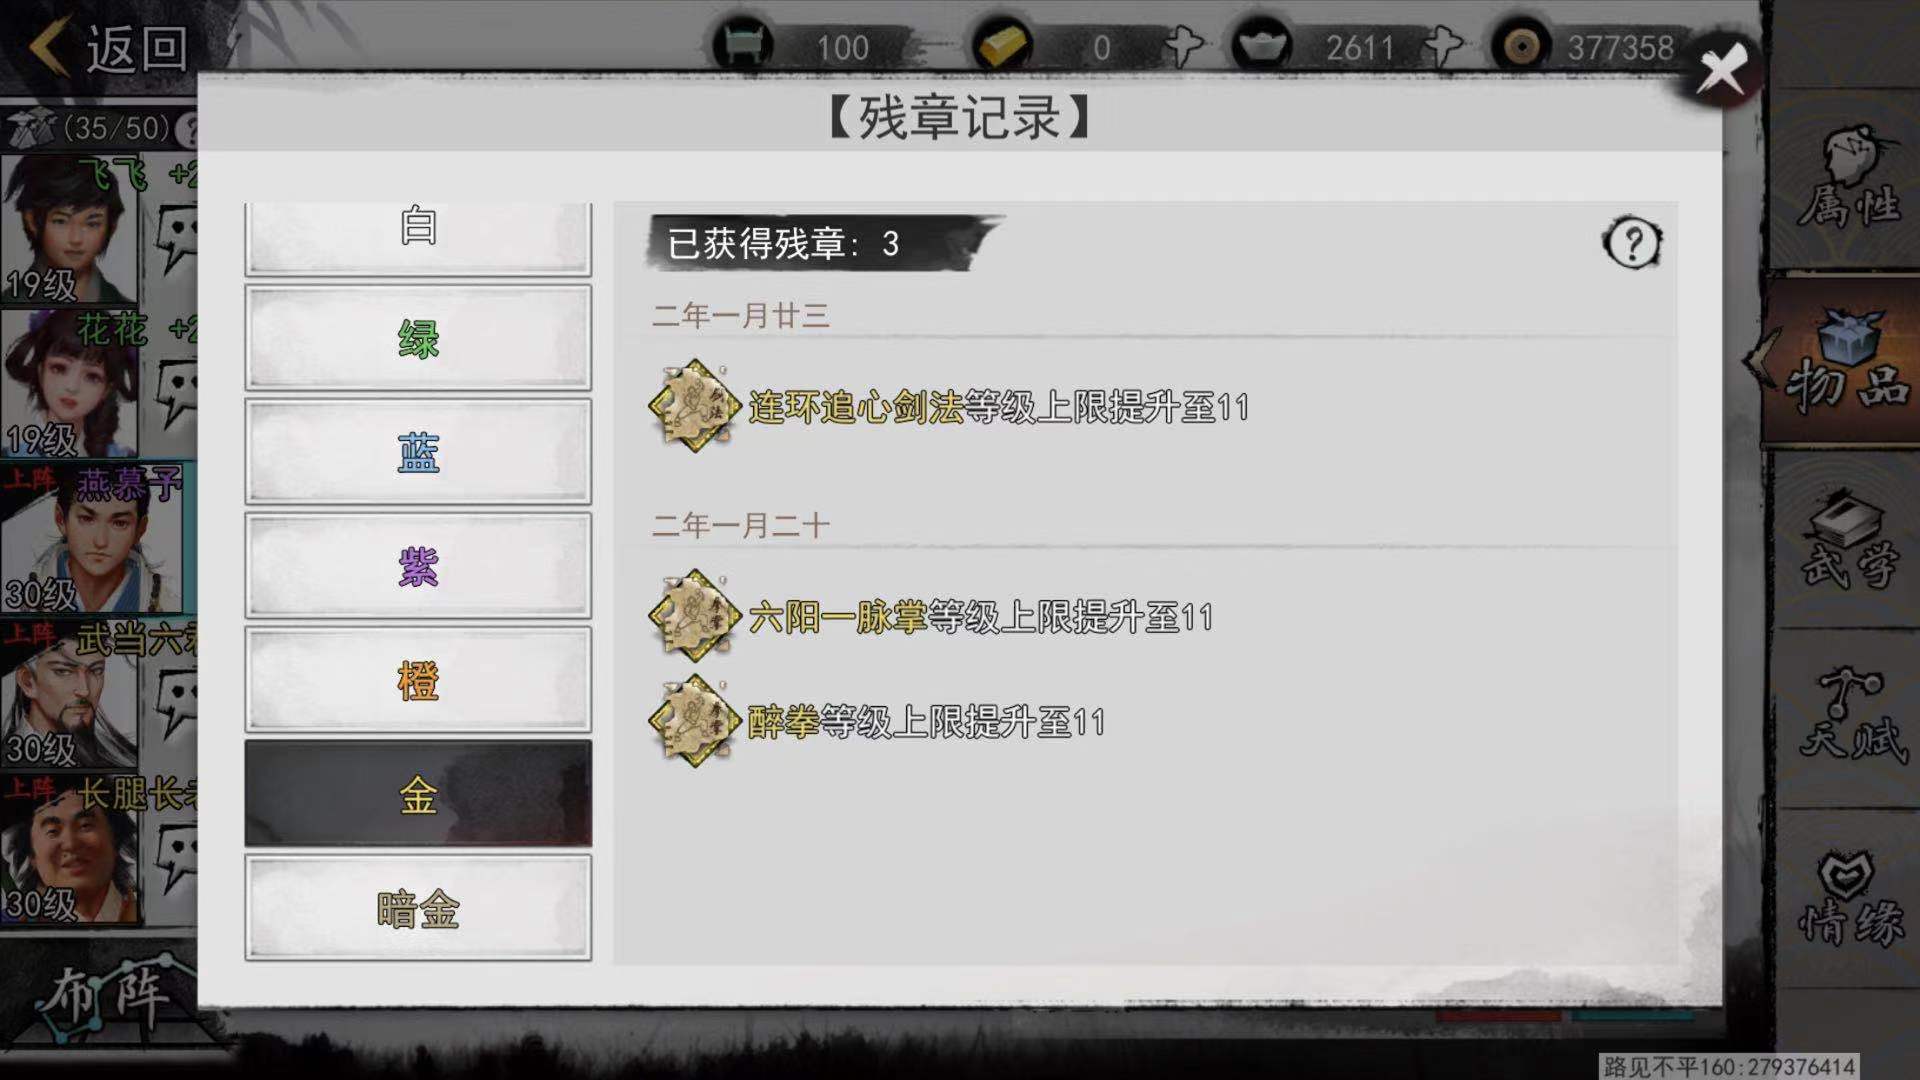Select the 紫 quality filter

[x=418, y=566]
